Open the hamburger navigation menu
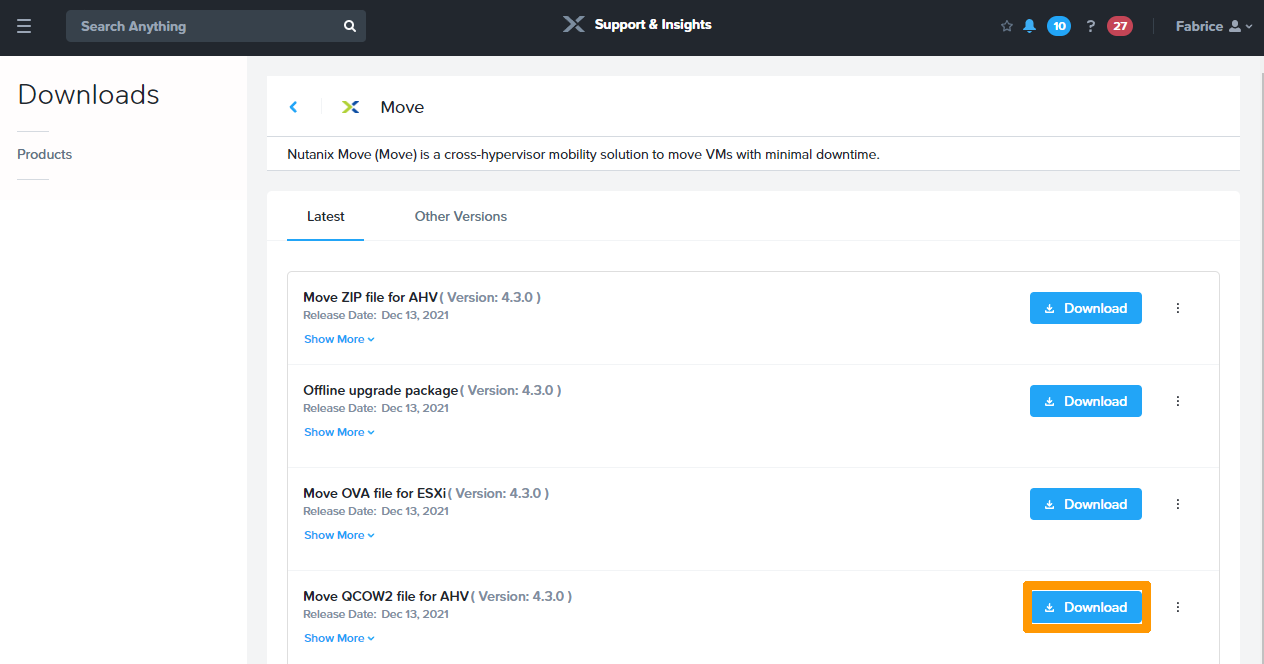 (24, 26)
